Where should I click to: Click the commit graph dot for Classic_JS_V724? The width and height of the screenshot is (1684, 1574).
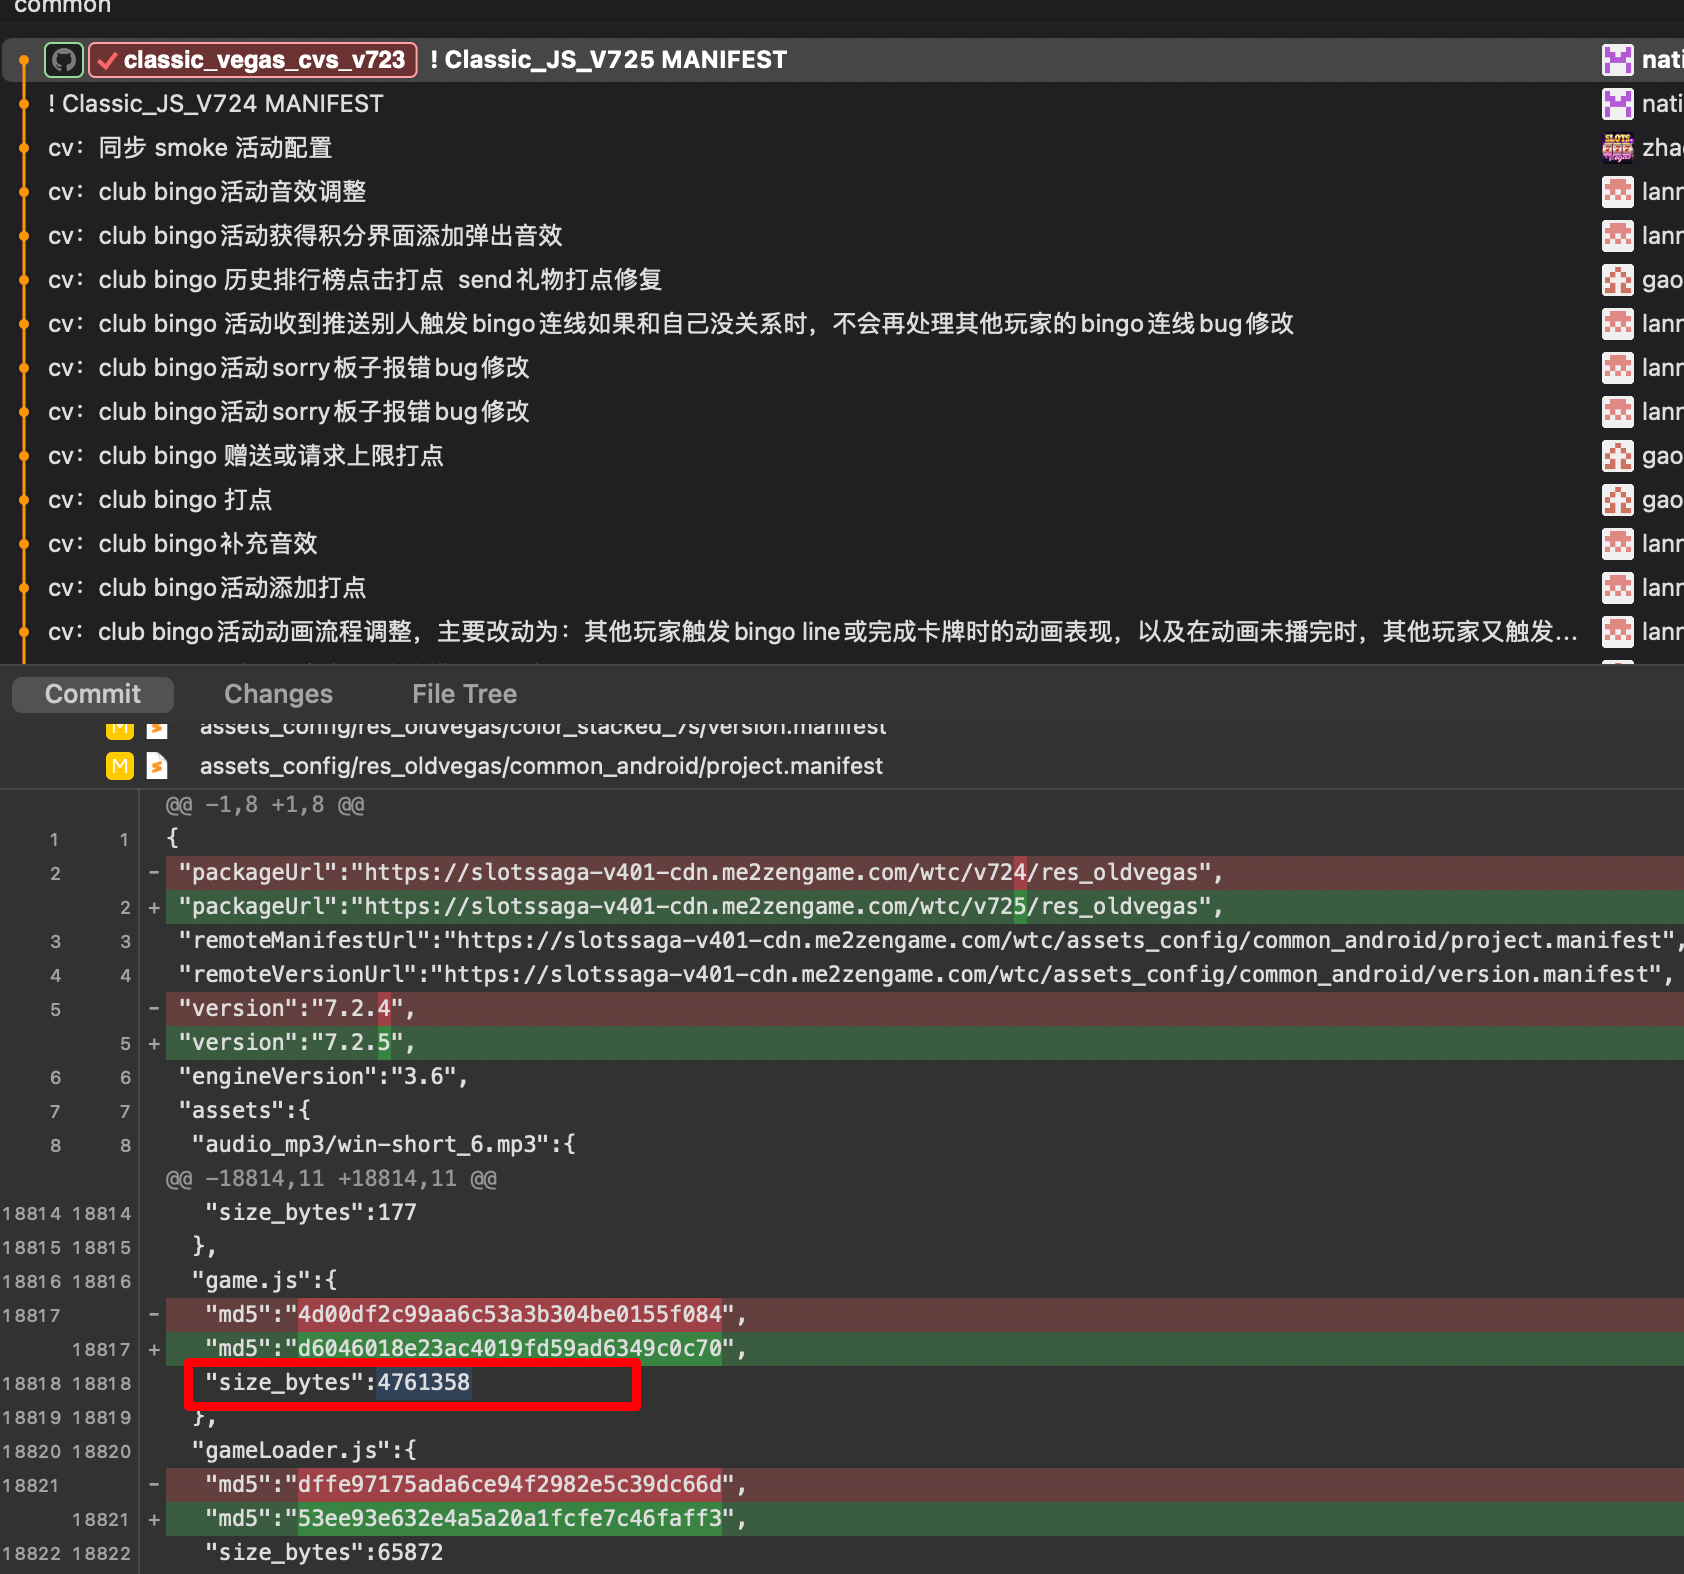click(24, 104)
